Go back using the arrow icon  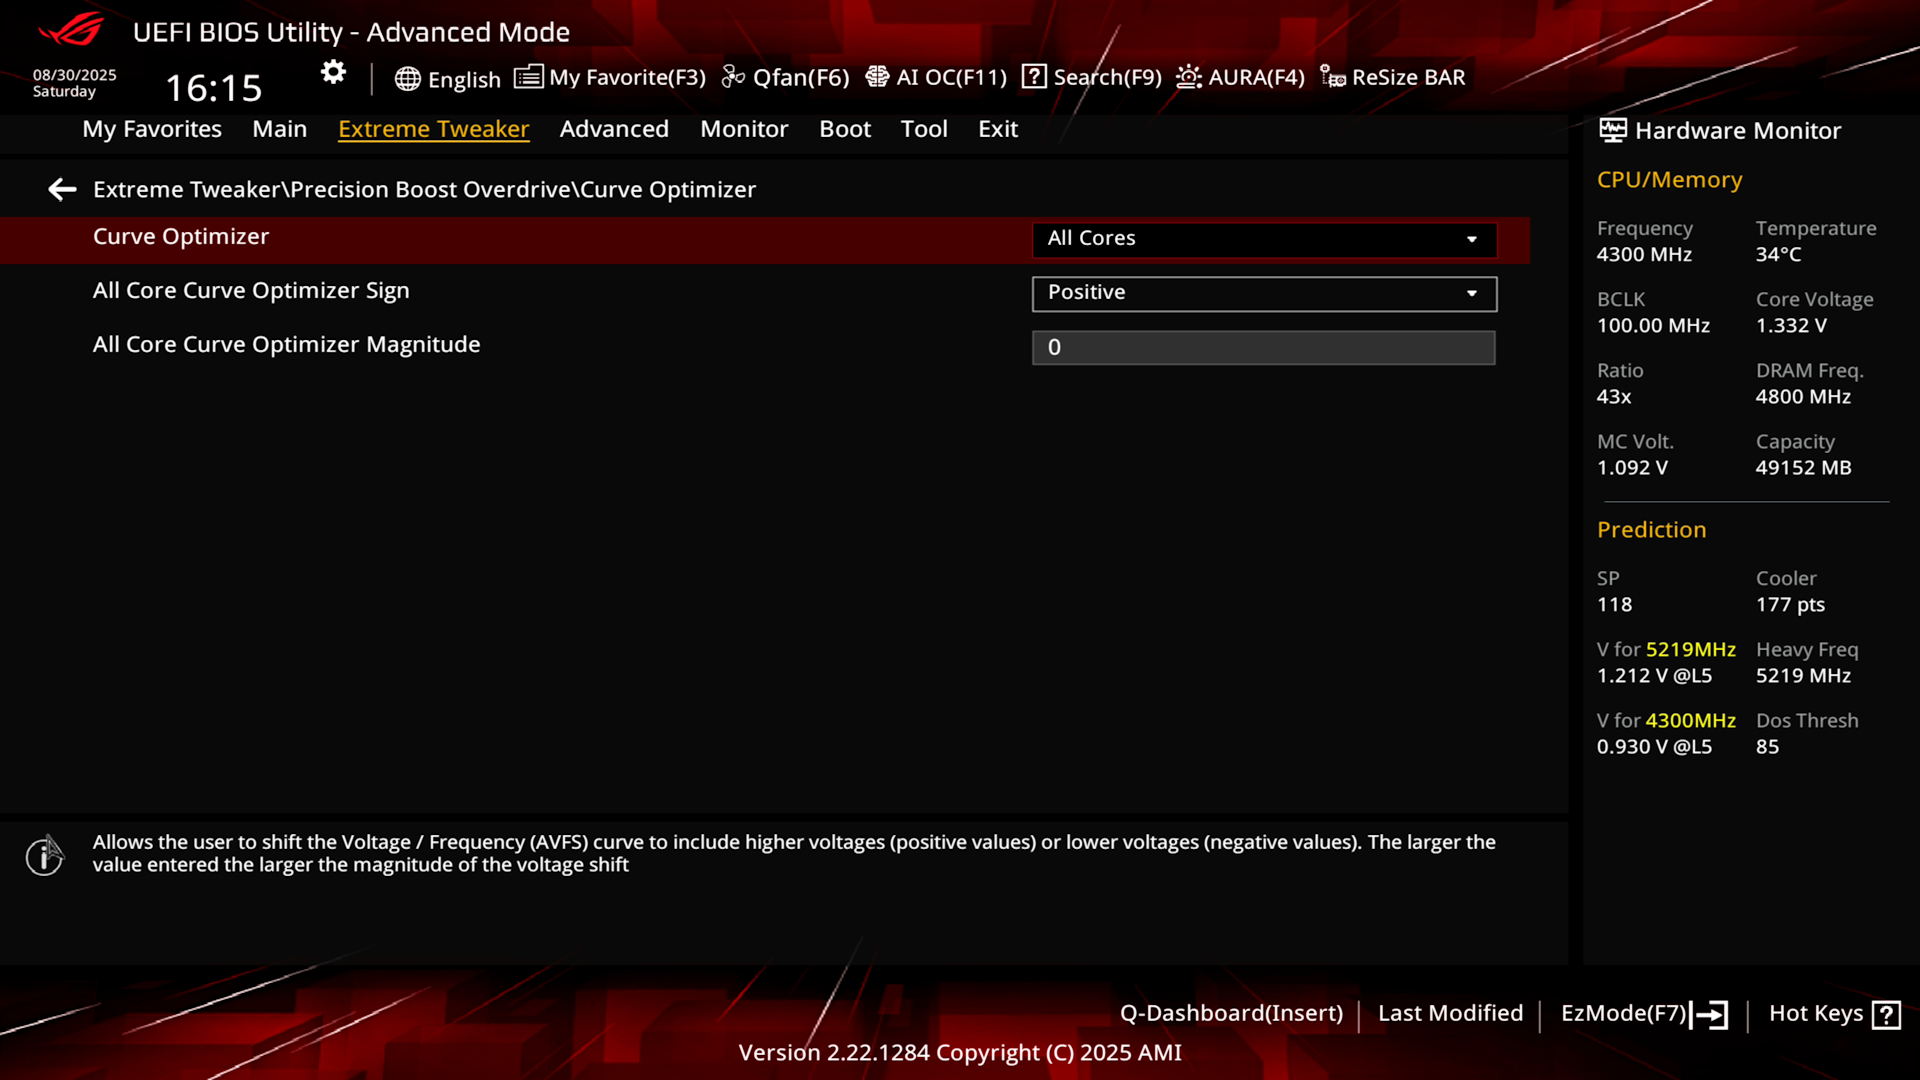(x=62, y=189)
